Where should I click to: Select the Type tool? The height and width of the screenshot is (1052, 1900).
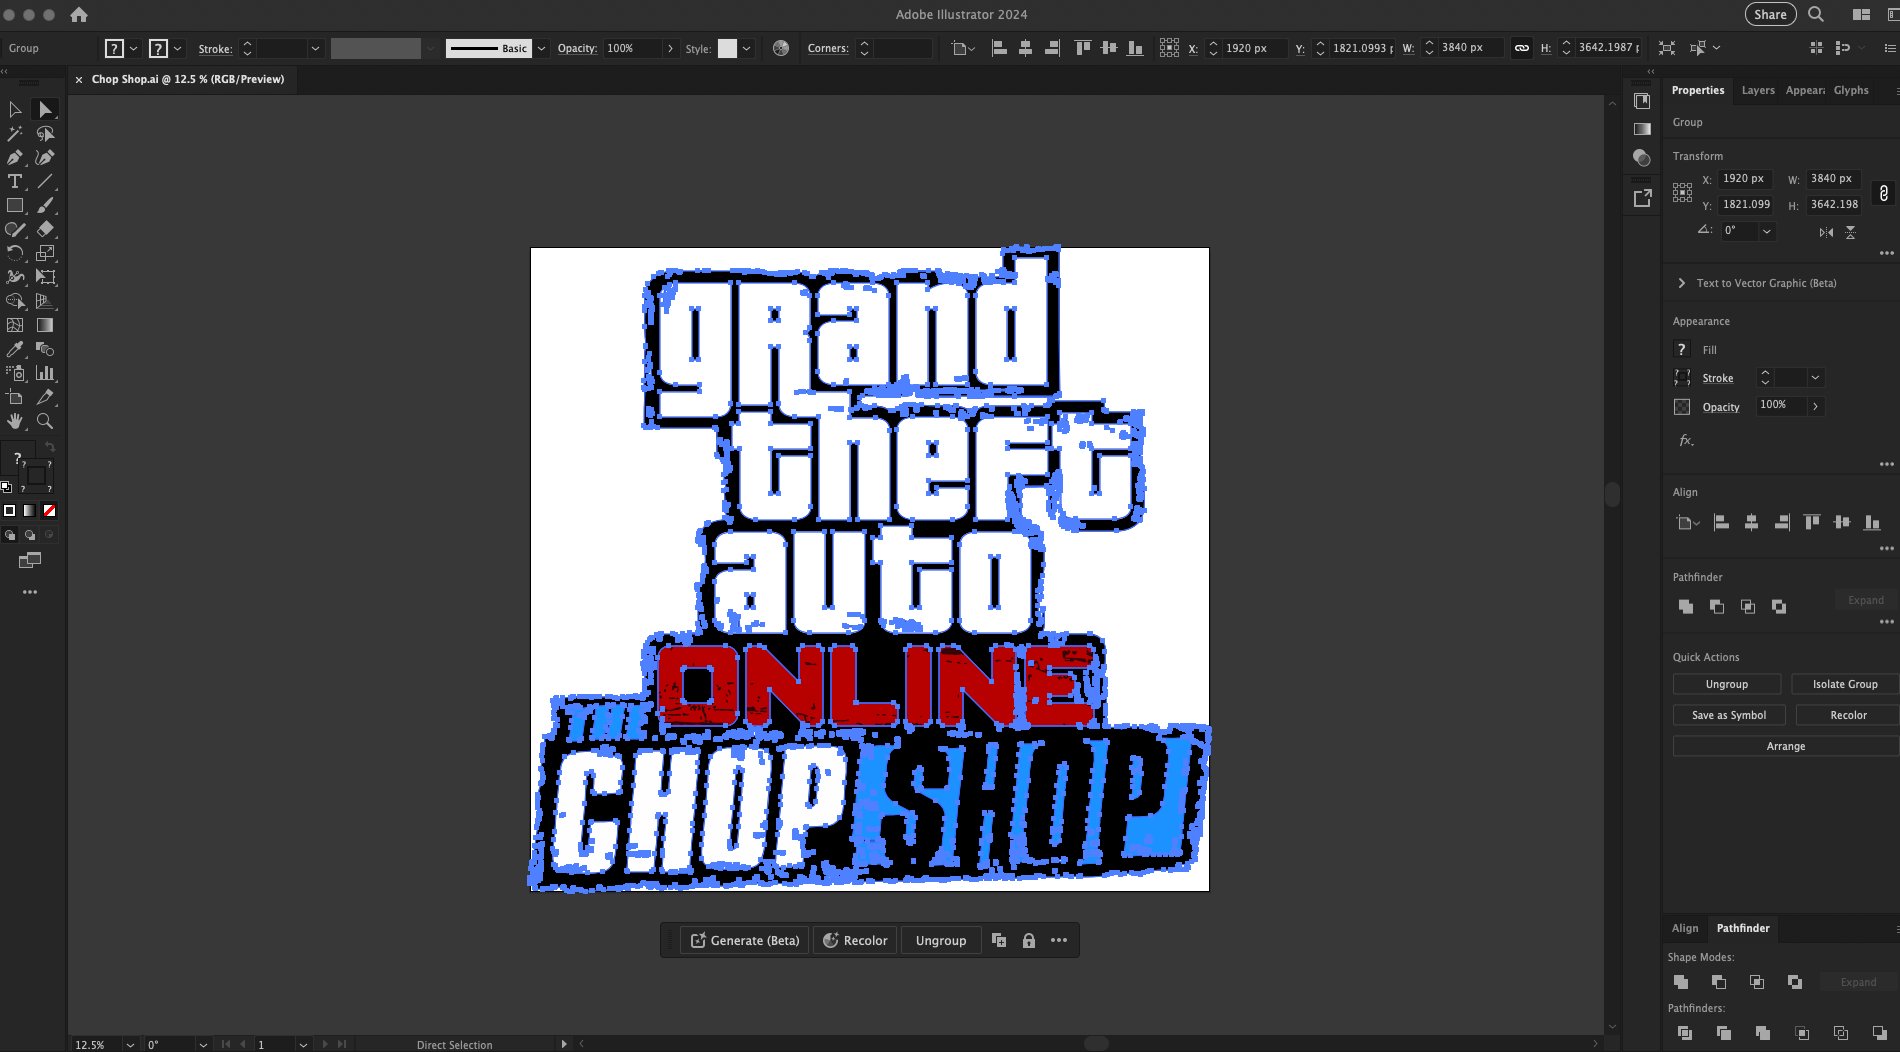pyautogui.click(x=15, y=181)
